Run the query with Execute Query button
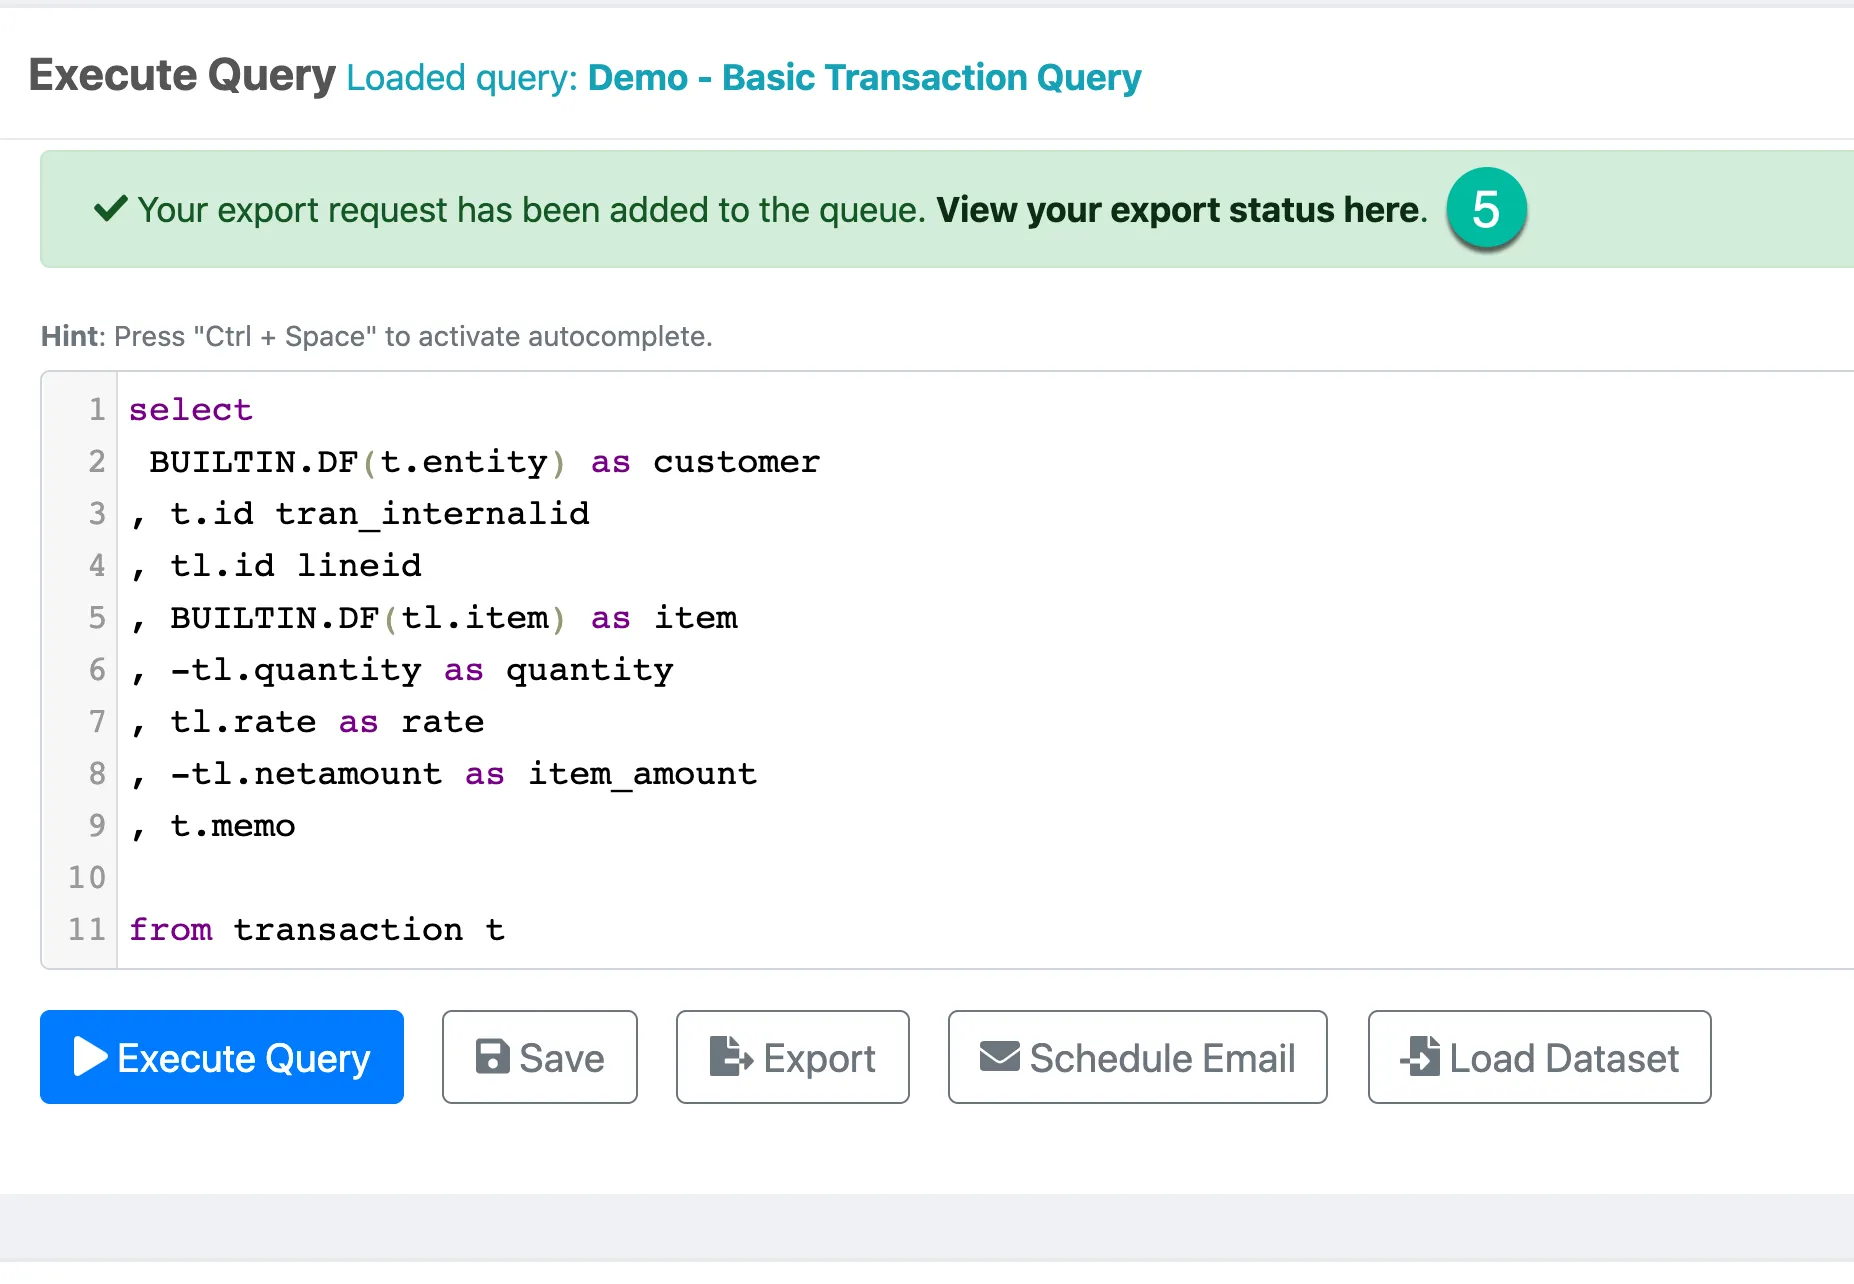This screenshot has height=1284, width=1854. point(222,1057)
